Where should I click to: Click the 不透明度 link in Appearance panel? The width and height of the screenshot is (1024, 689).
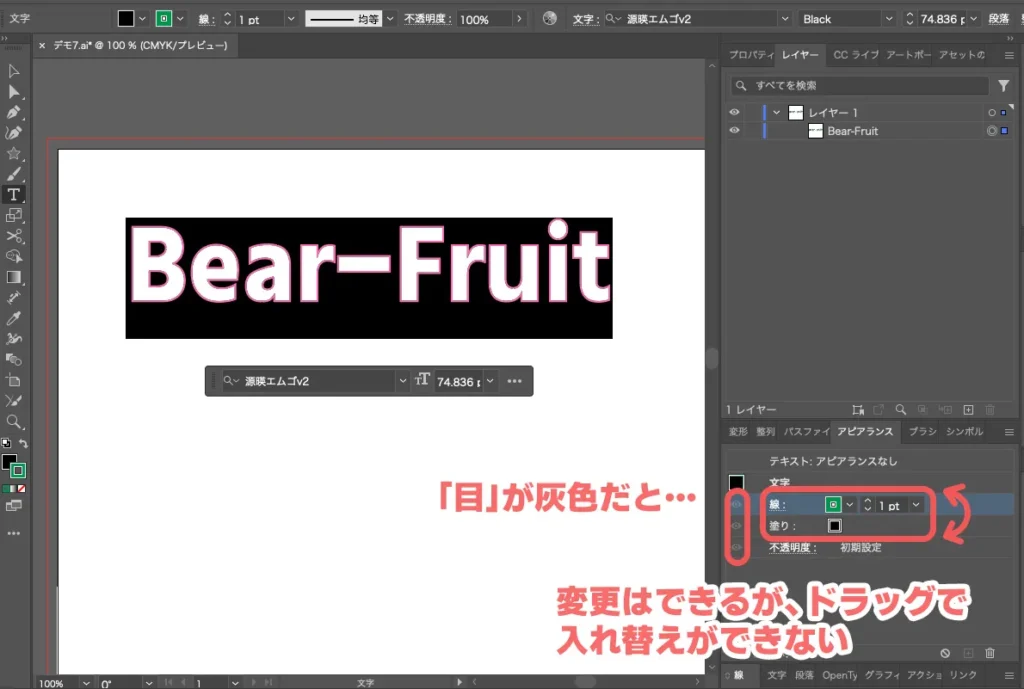point(792,548)
